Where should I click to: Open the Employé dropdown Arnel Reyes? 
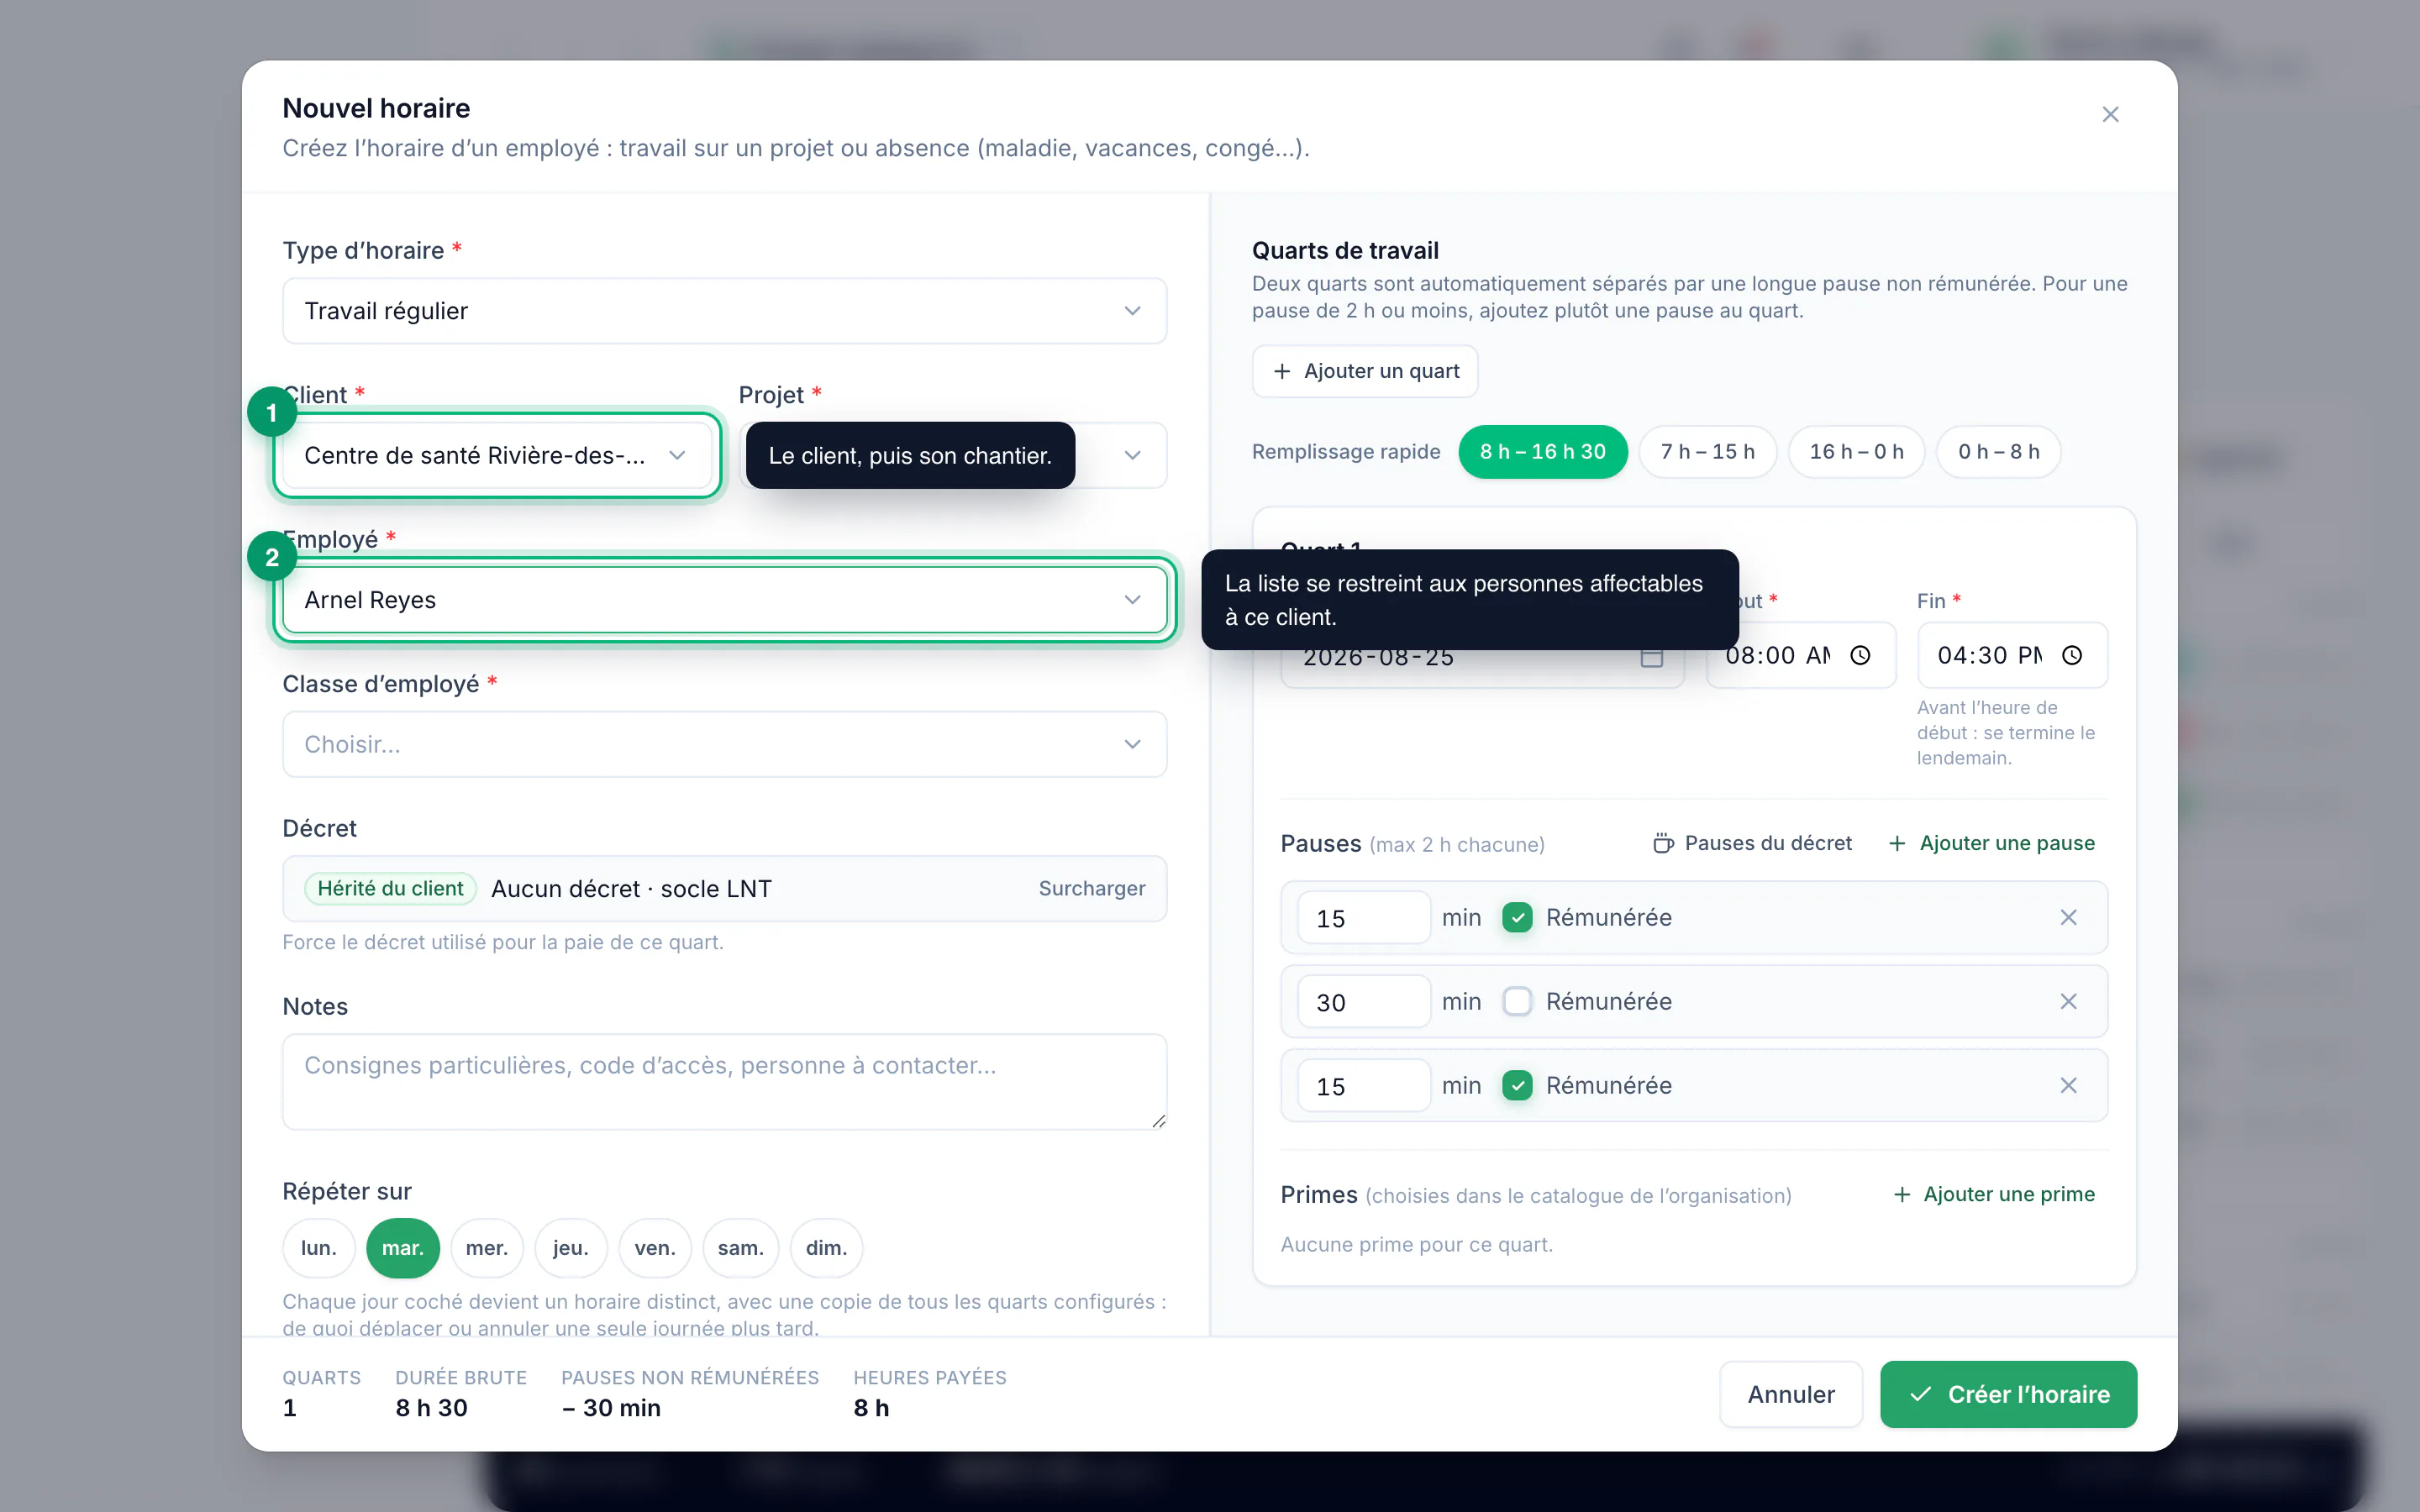coord(724,600)
